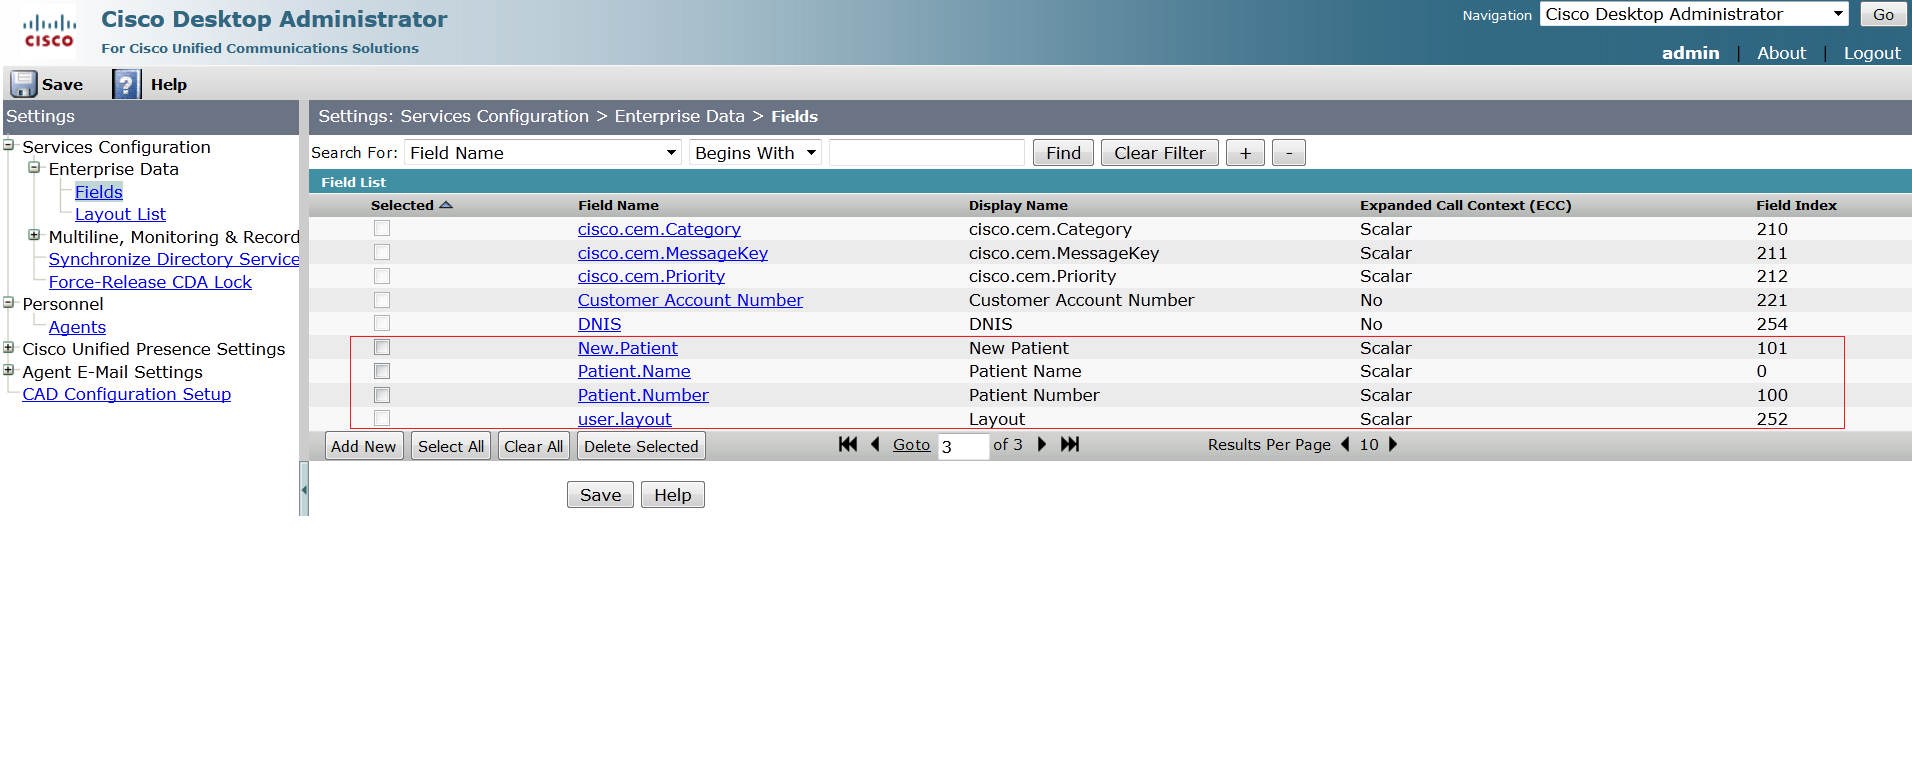The height and width of the screenshot is (761, 1912).
Task: Go to the next page of results
Action: 1042,444
